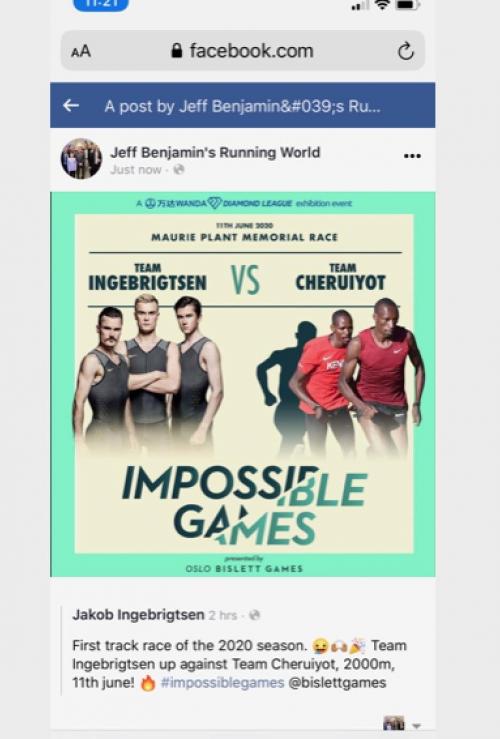Tap the battery status icon

[x=407, y=5]
